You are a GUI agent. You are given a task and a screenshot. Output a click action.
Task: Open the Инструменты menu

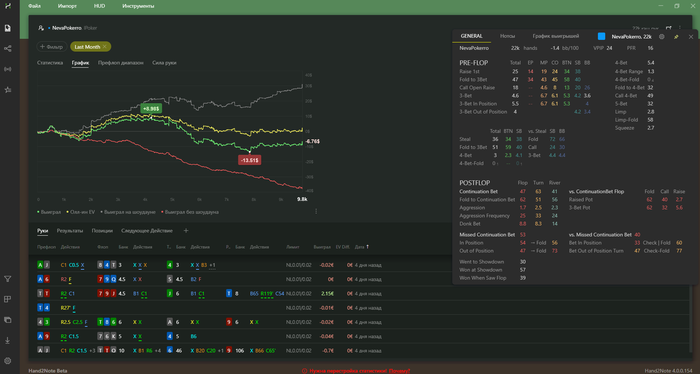click(138, 6)
